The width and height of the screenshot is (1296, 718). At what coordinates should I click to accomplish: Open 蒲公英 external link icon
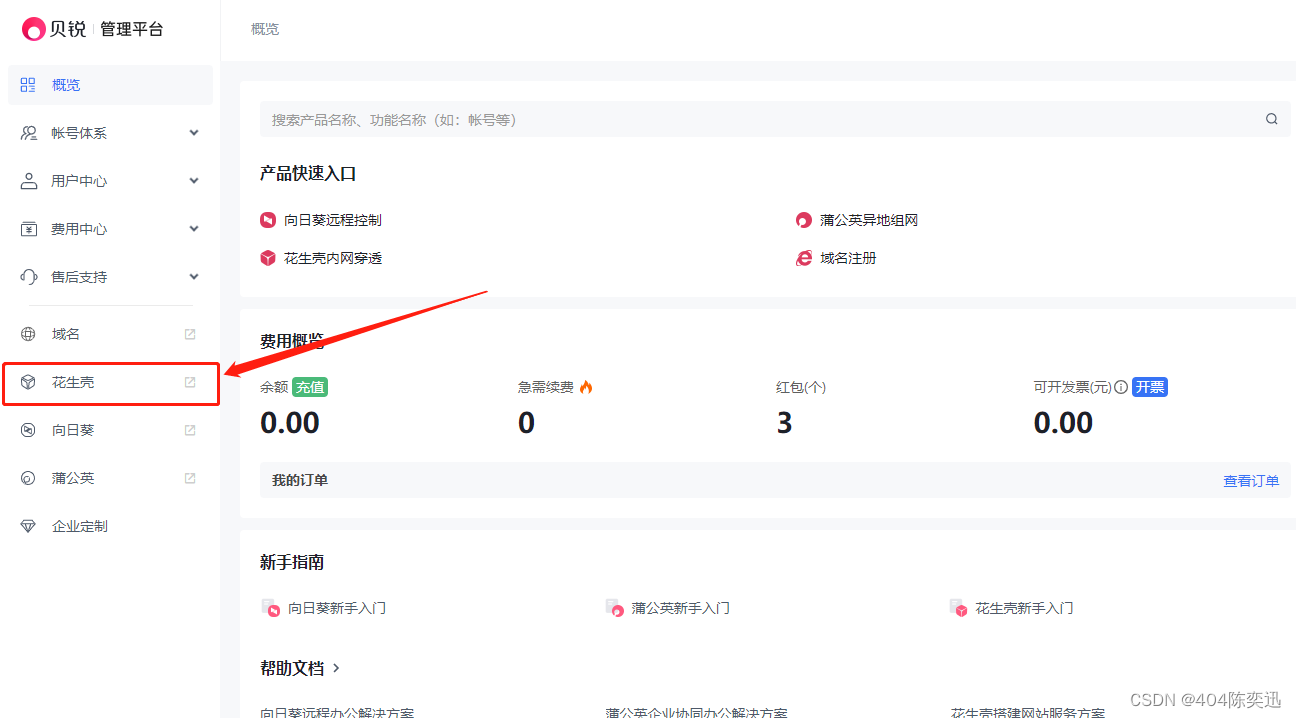[190, 478]
